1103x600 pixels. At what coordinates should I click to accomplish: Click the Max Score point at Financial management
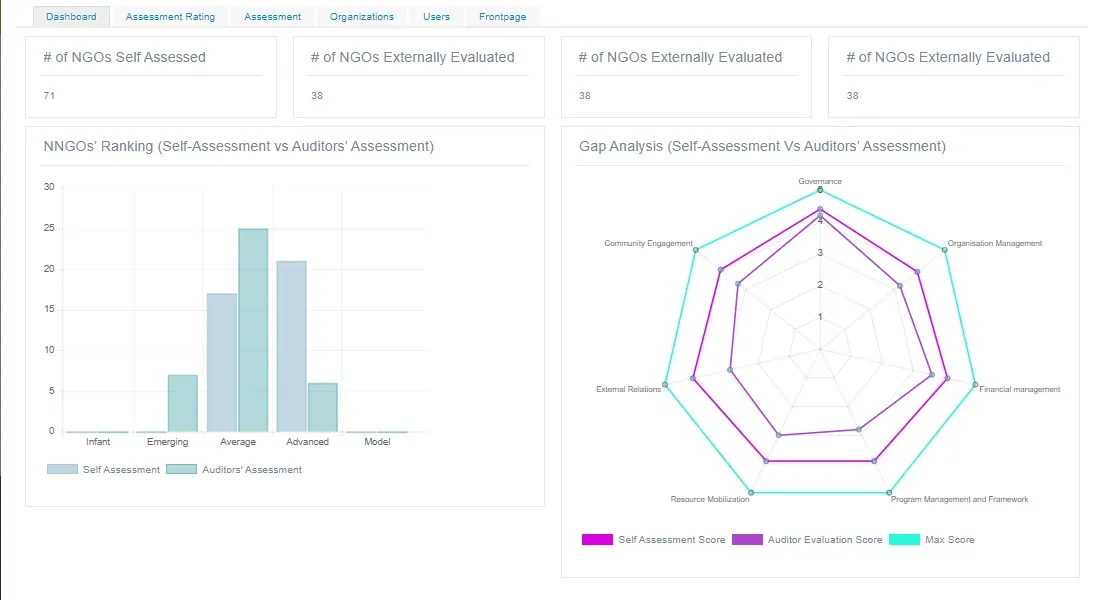975,385
